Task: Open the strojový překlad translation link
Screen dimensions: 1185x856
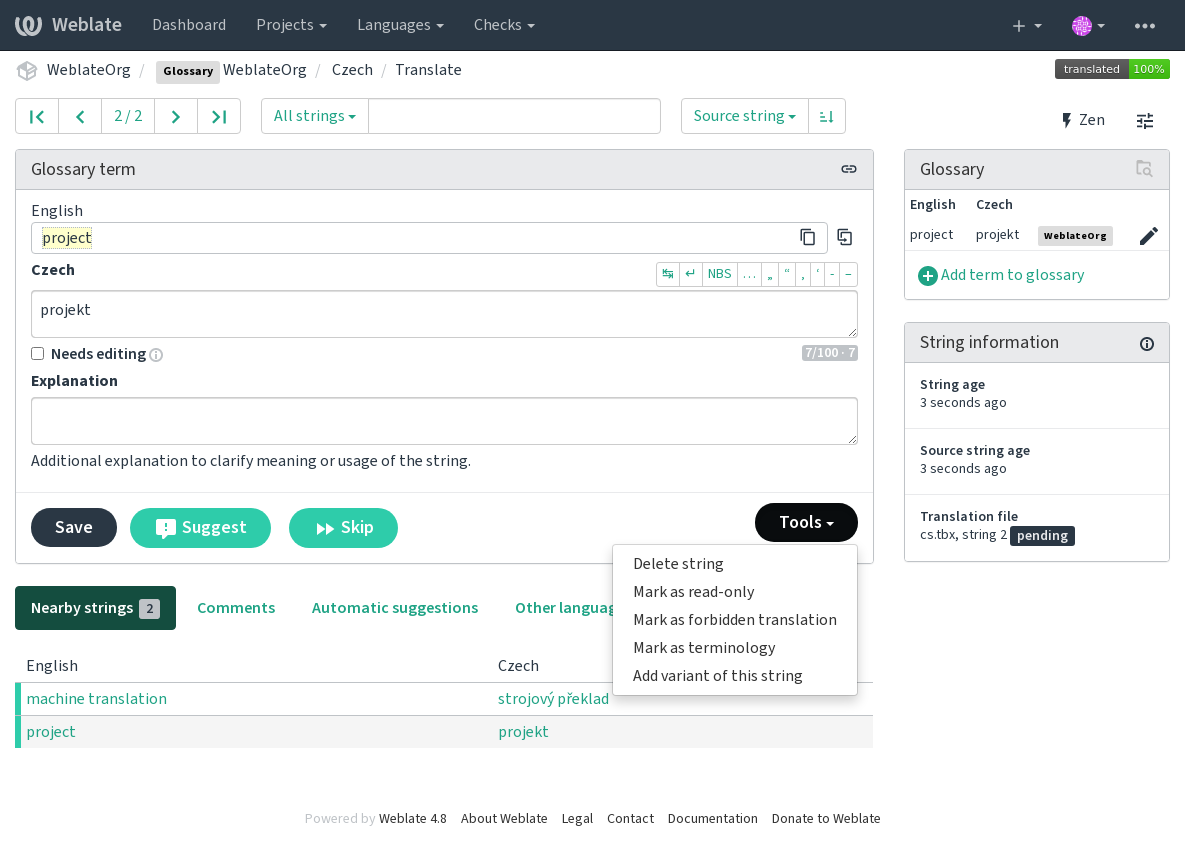Action: [x=553, y=699]
